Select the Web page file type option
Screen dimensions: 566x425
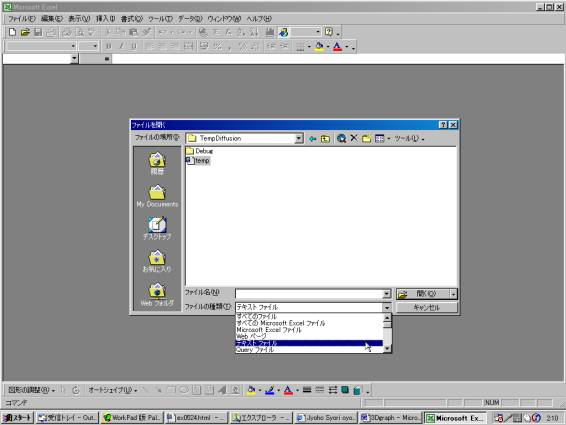[309, 337]
